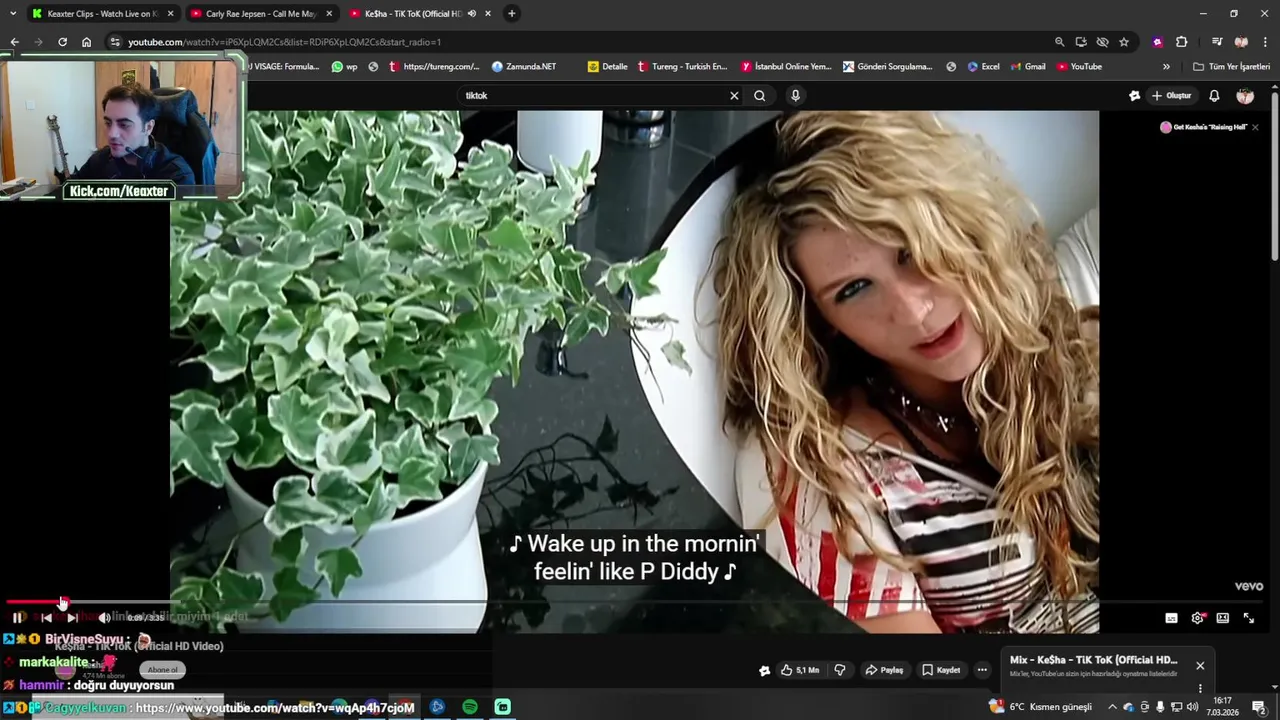The width and height of the screenshot is (1280, 720).
Task: Open taskbar volume control
Action: [x=1192, y=707]
